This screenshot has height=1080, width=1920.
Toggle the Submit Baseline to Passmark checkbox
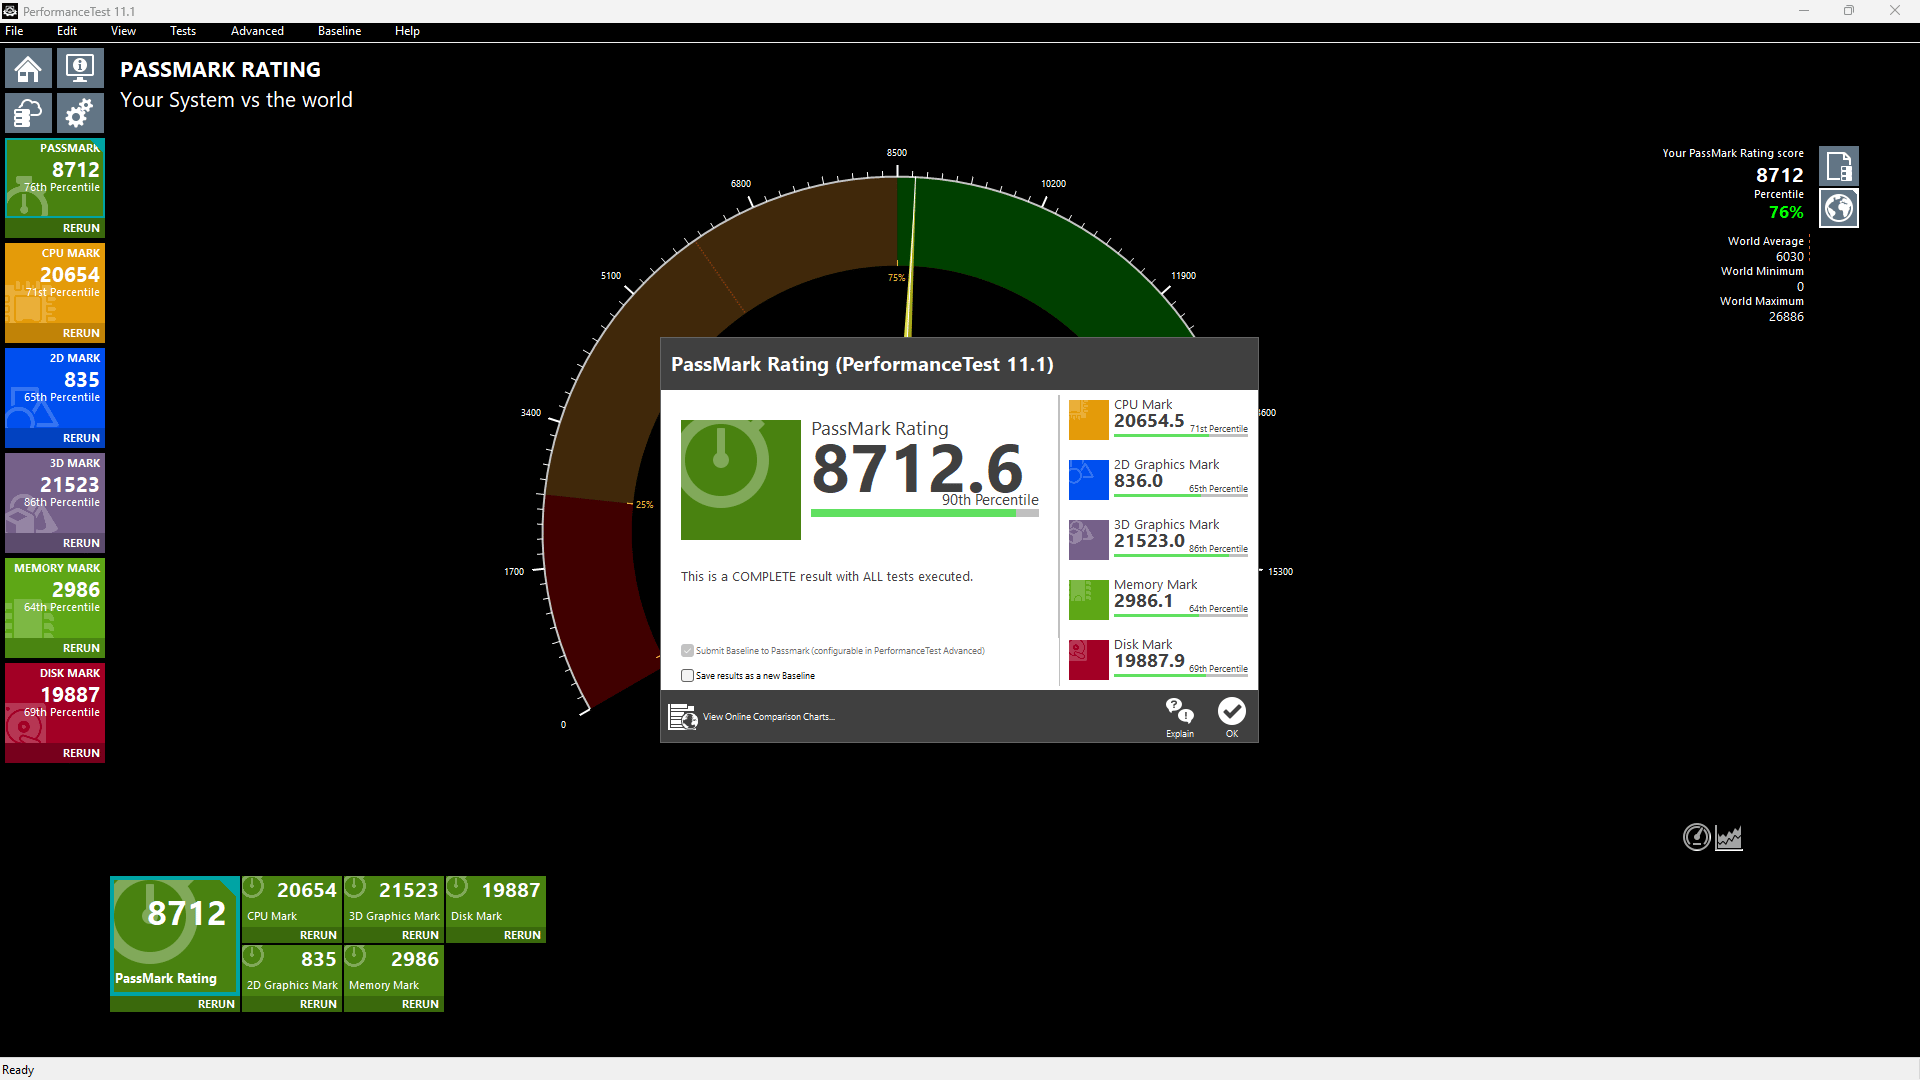pos(687,650)
